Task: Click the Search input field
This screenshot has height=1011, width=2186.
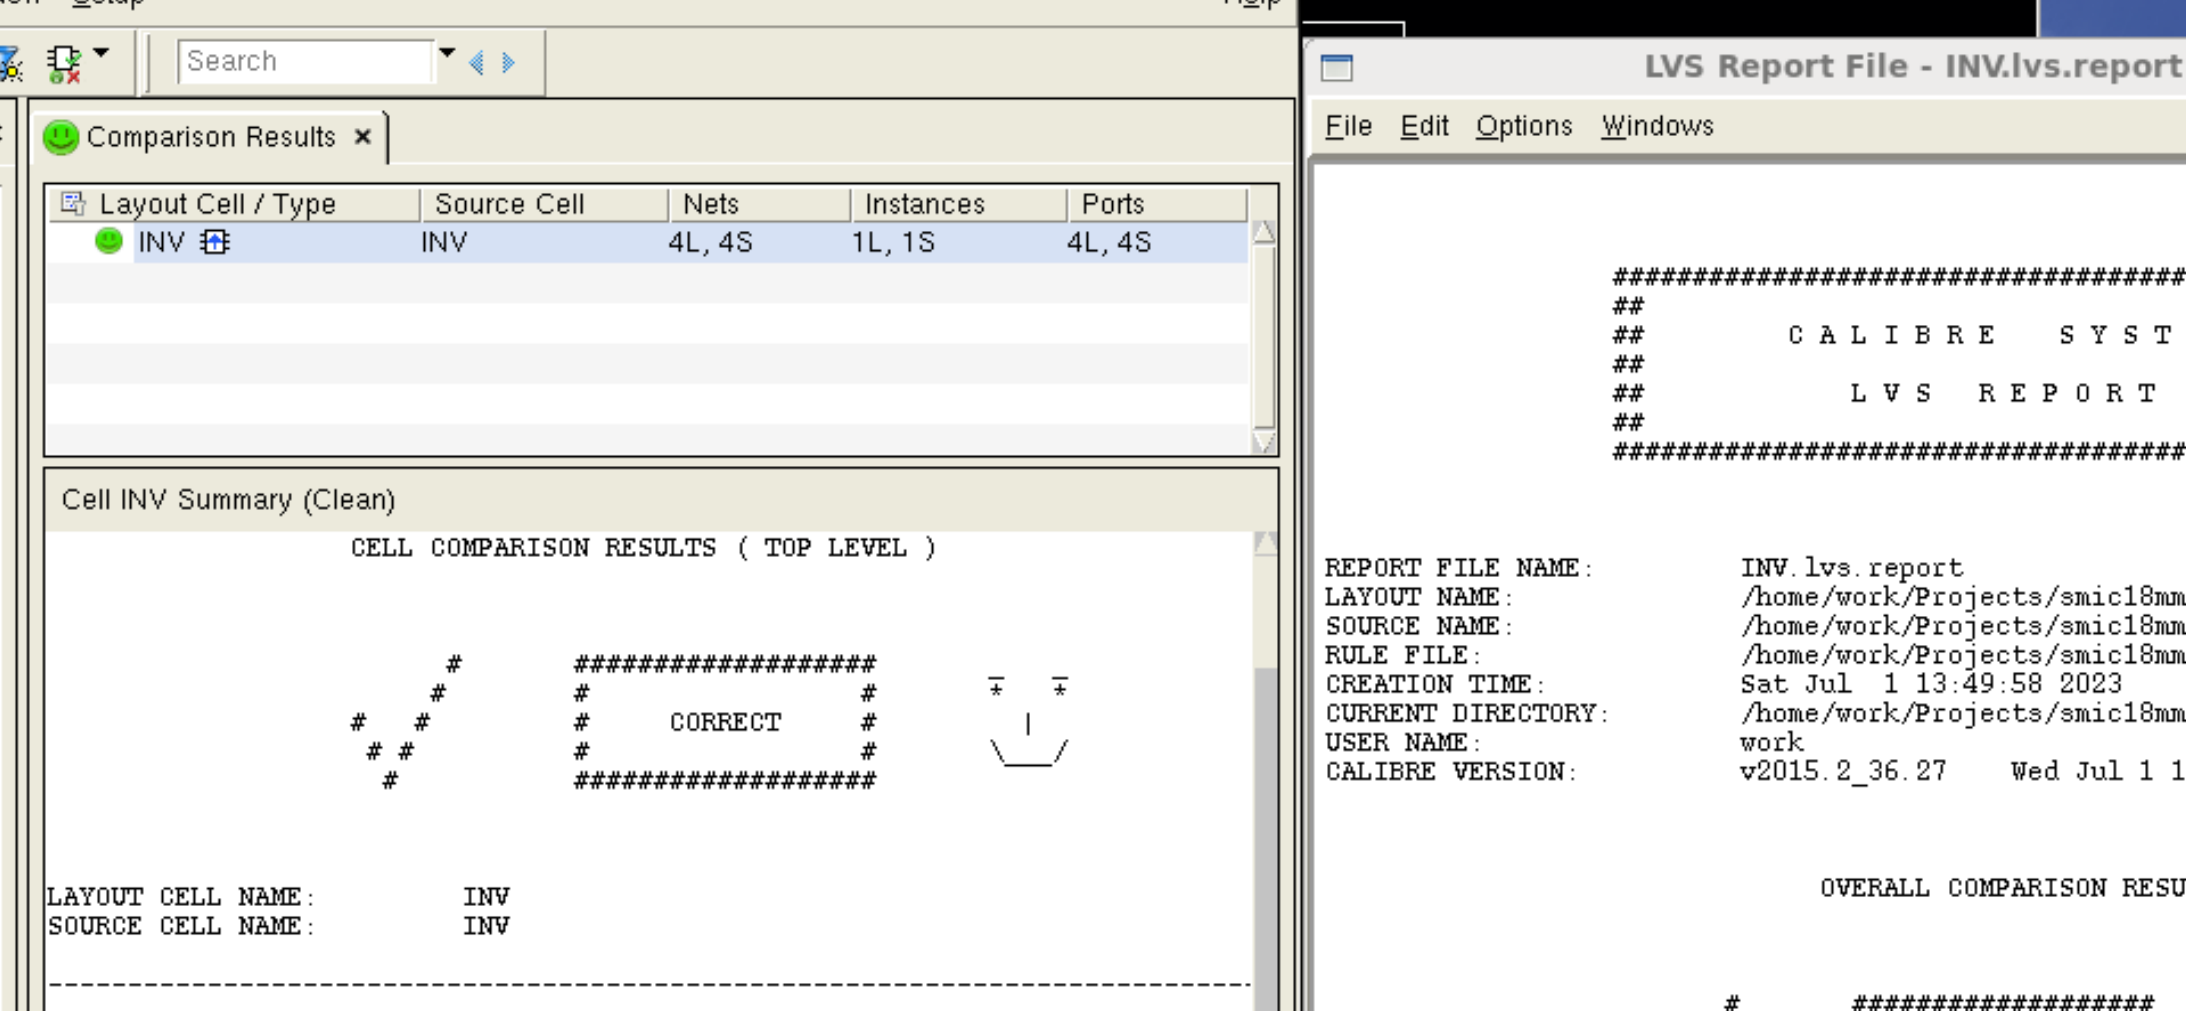Action: (305, 61)
